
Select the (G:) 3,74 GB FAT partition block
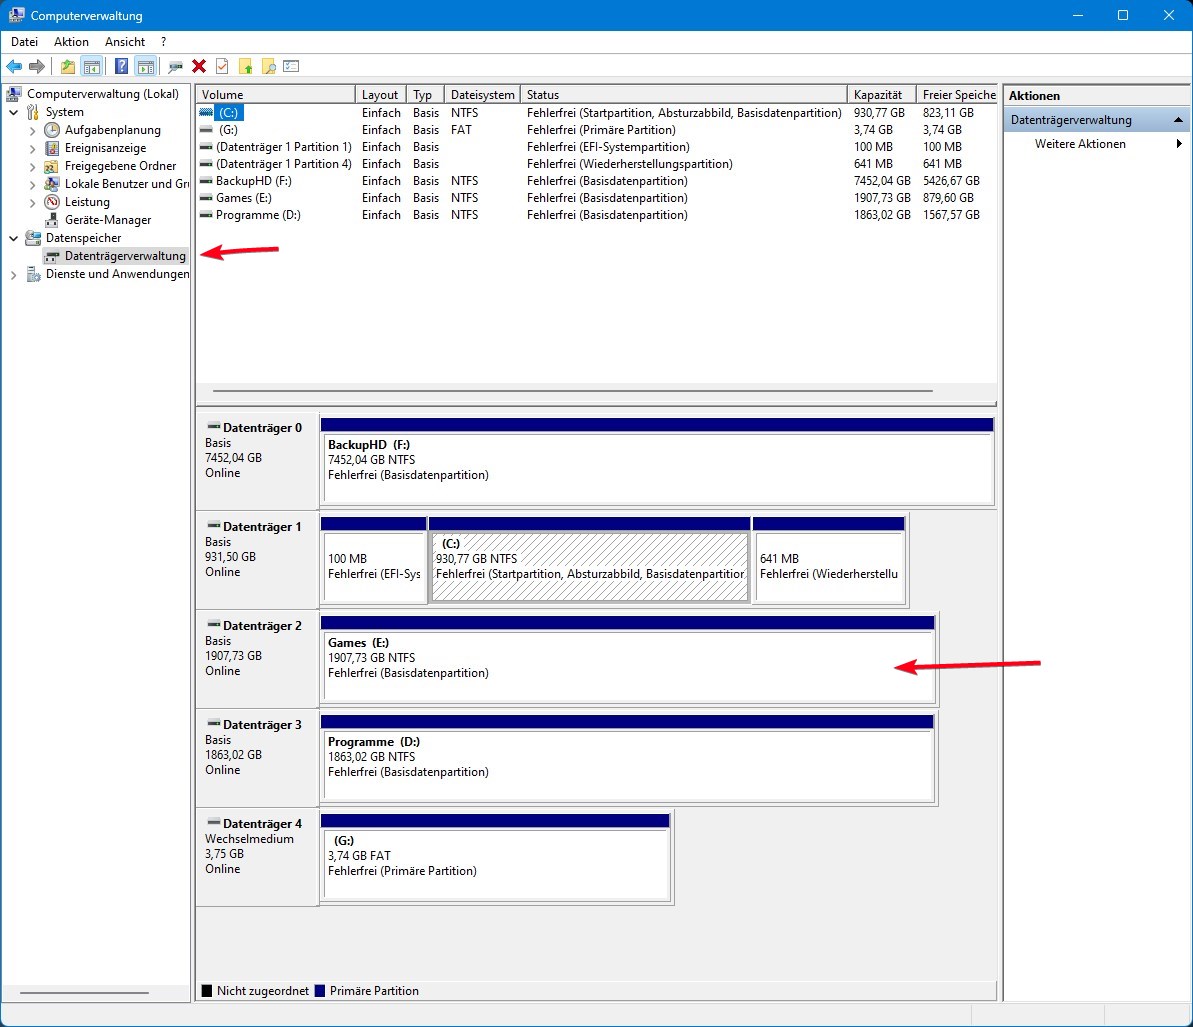coord(495,857)
